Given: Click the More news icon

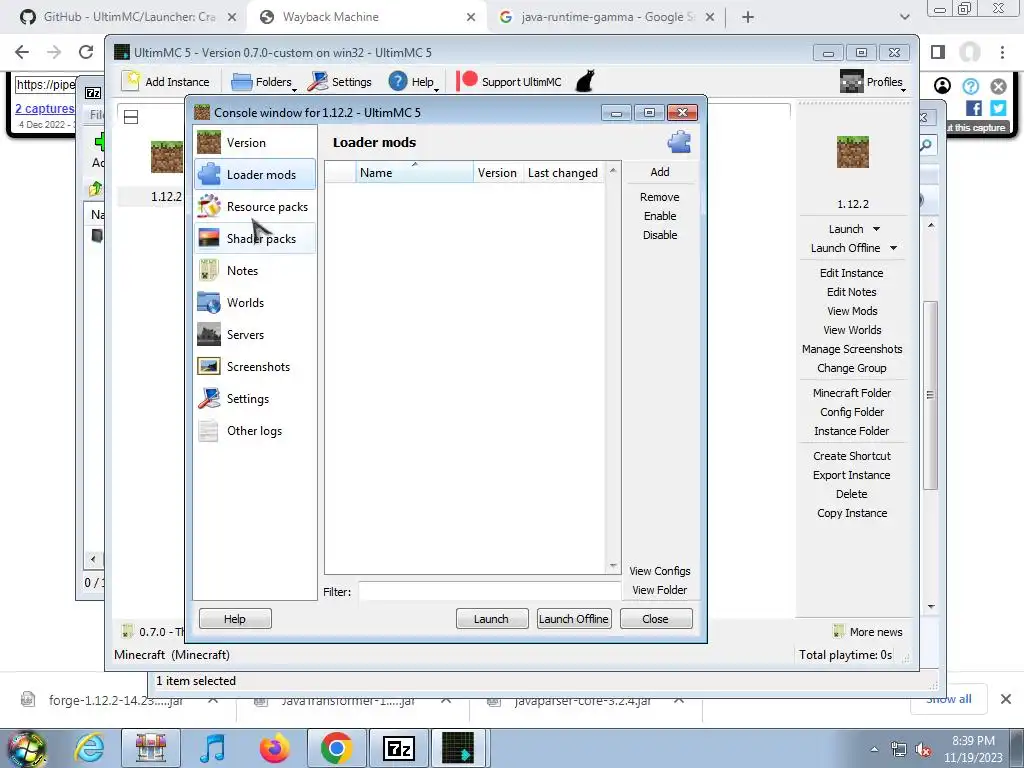Looking at the screenshot, I should pos(839,632).
